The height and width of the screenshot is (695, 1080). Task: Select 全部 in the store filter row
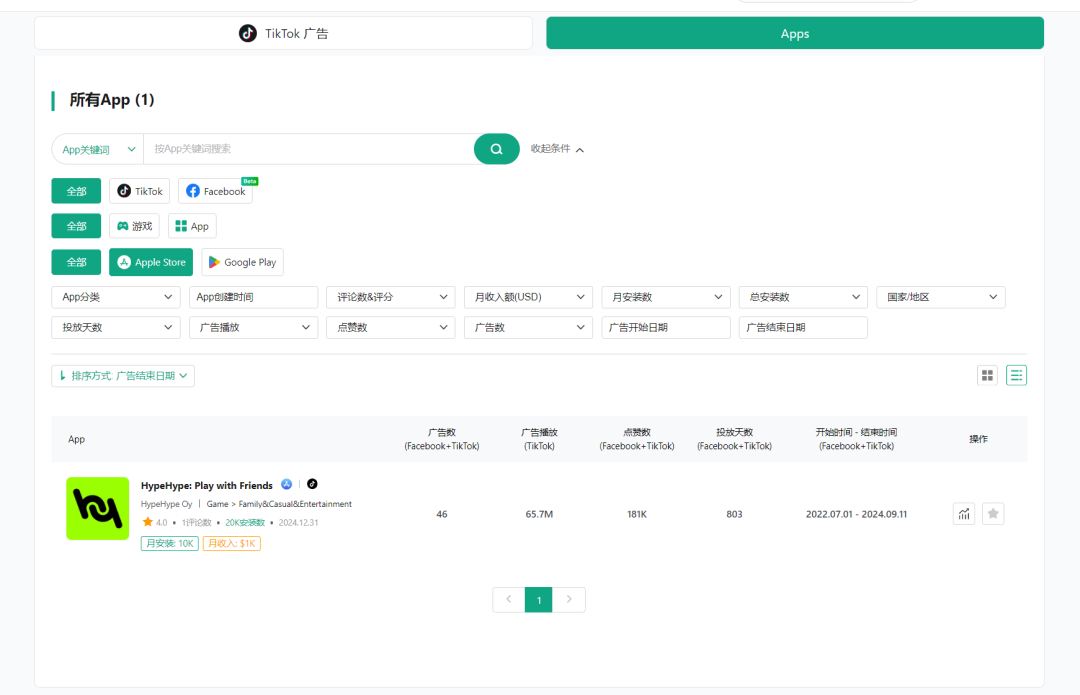(x=76, y=262)
